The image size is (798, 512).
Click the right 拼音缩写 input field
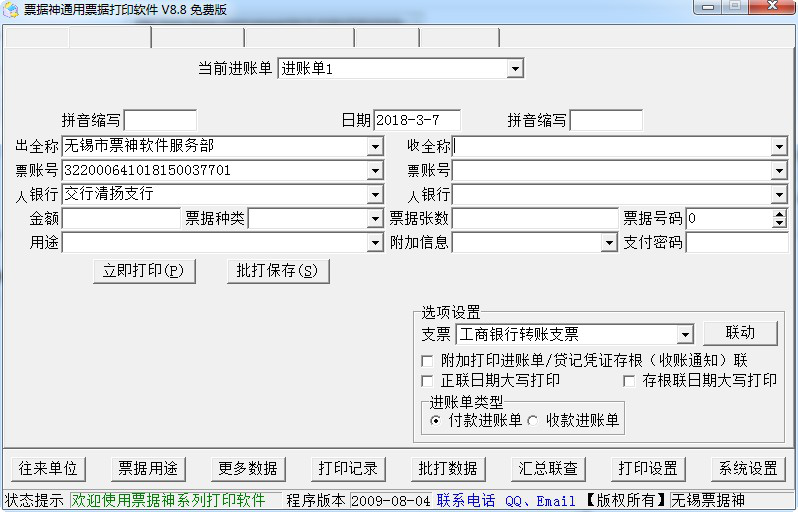pos(606,121)
